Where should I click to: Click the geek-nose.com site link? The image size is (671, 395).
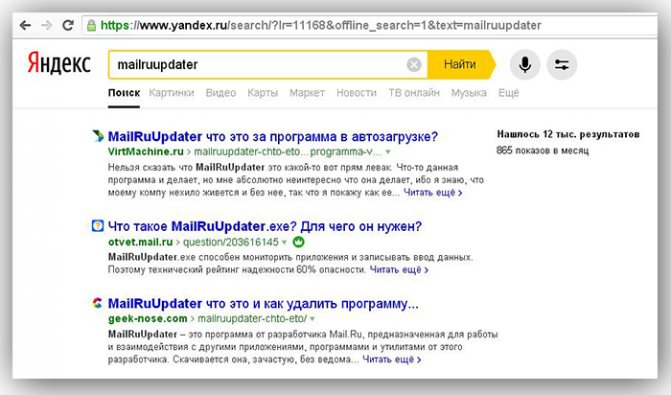(148, 318)
